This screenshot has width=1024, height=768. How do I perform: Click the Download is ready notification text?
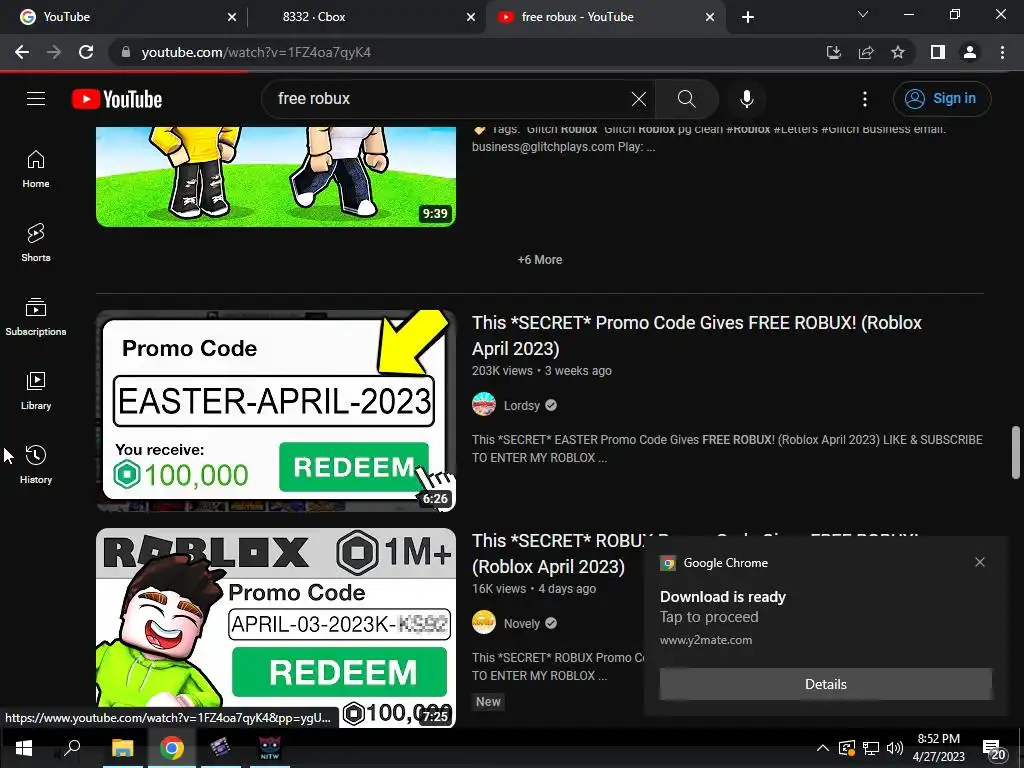pyautogui.click(x=722, y=597)
